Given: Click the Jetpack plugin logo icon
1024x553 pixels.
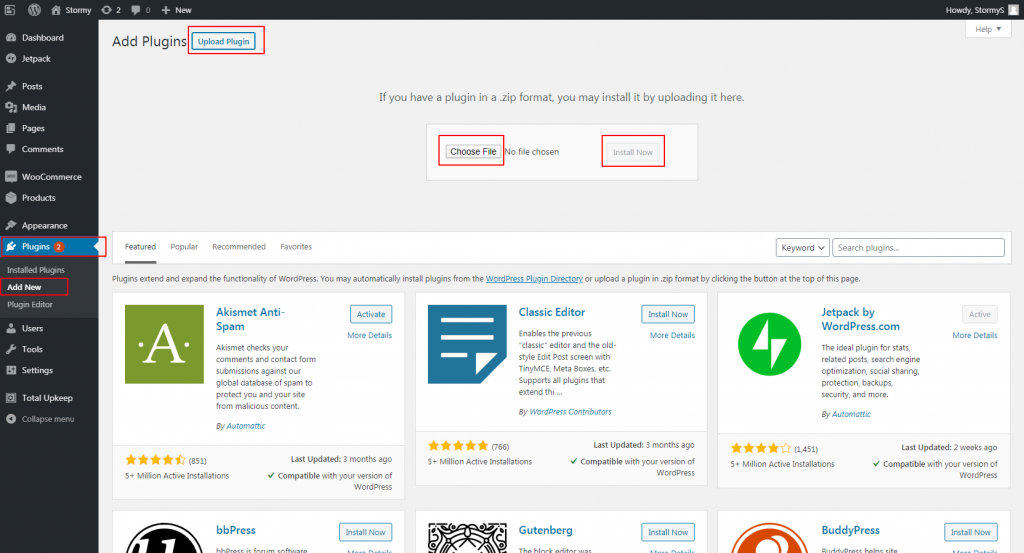Looking at the screenshot, I should click(770, 345).
